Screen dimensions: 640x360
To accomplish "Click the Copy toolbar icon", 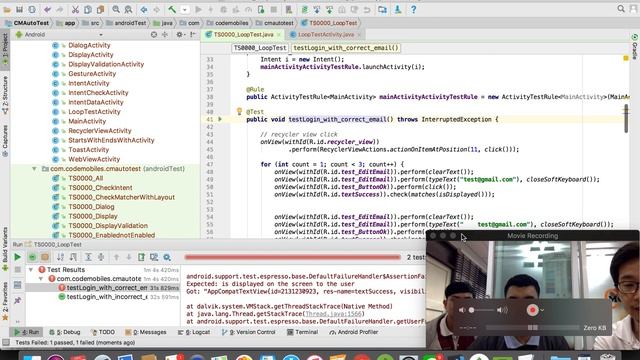I will click(x=88, y=9).
